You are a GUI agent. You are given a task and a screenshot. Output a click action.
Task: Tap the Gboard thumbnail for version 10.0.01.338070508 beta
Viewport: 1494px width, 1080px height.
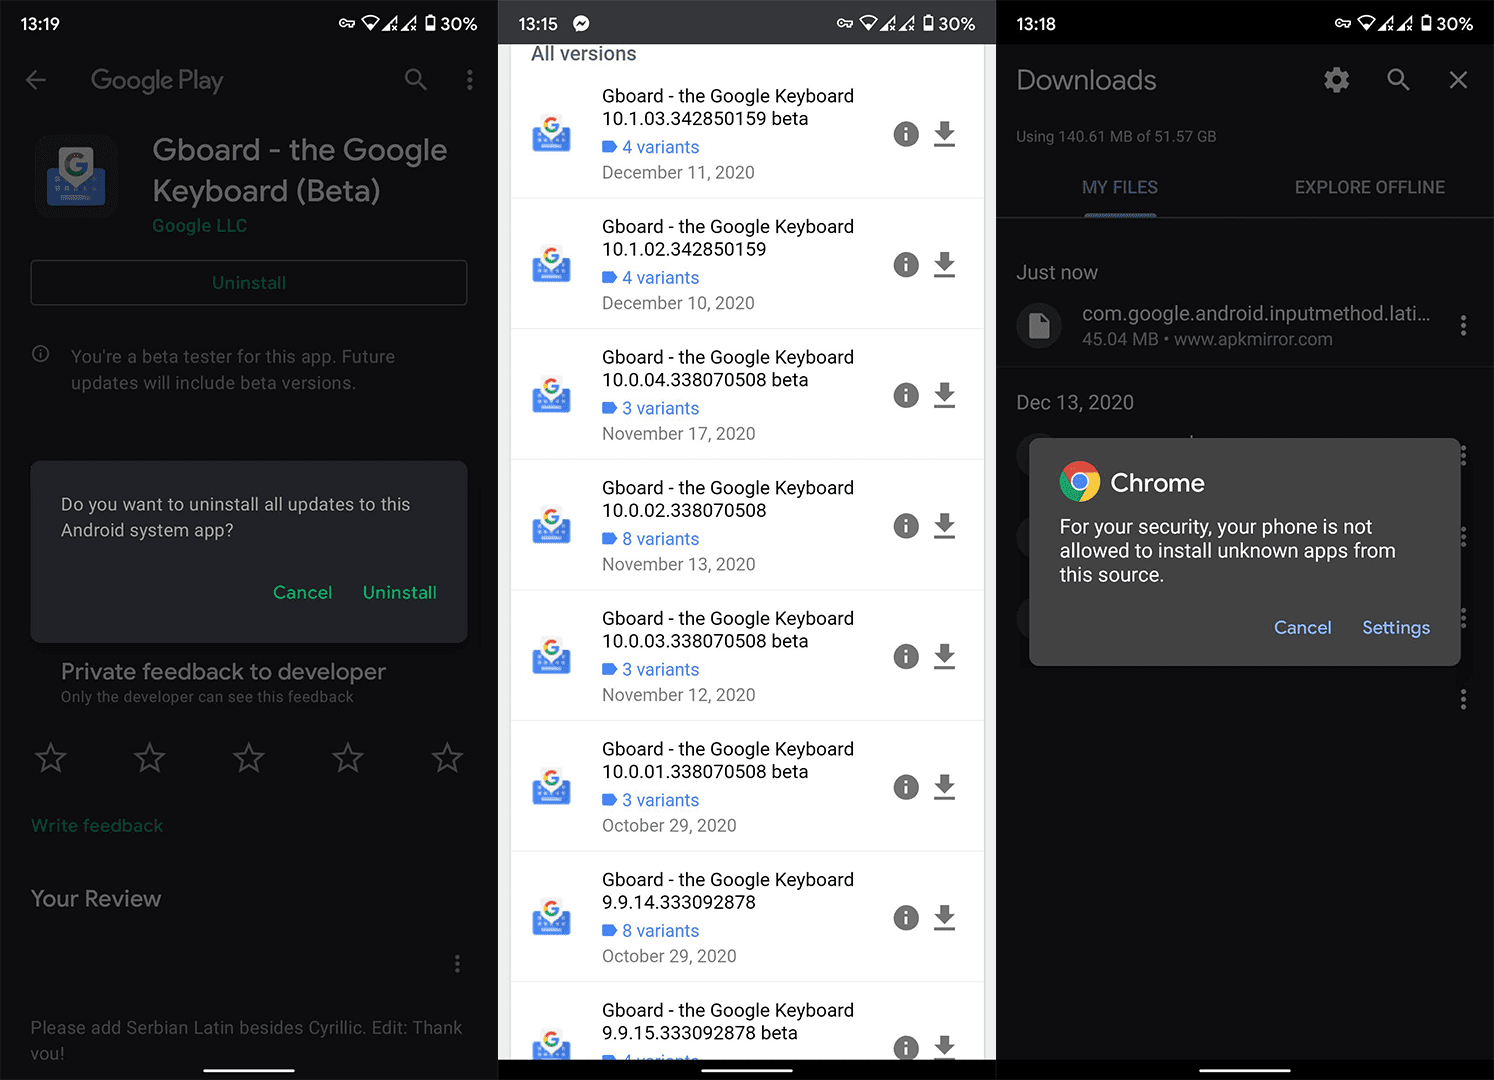pos(551,787)
